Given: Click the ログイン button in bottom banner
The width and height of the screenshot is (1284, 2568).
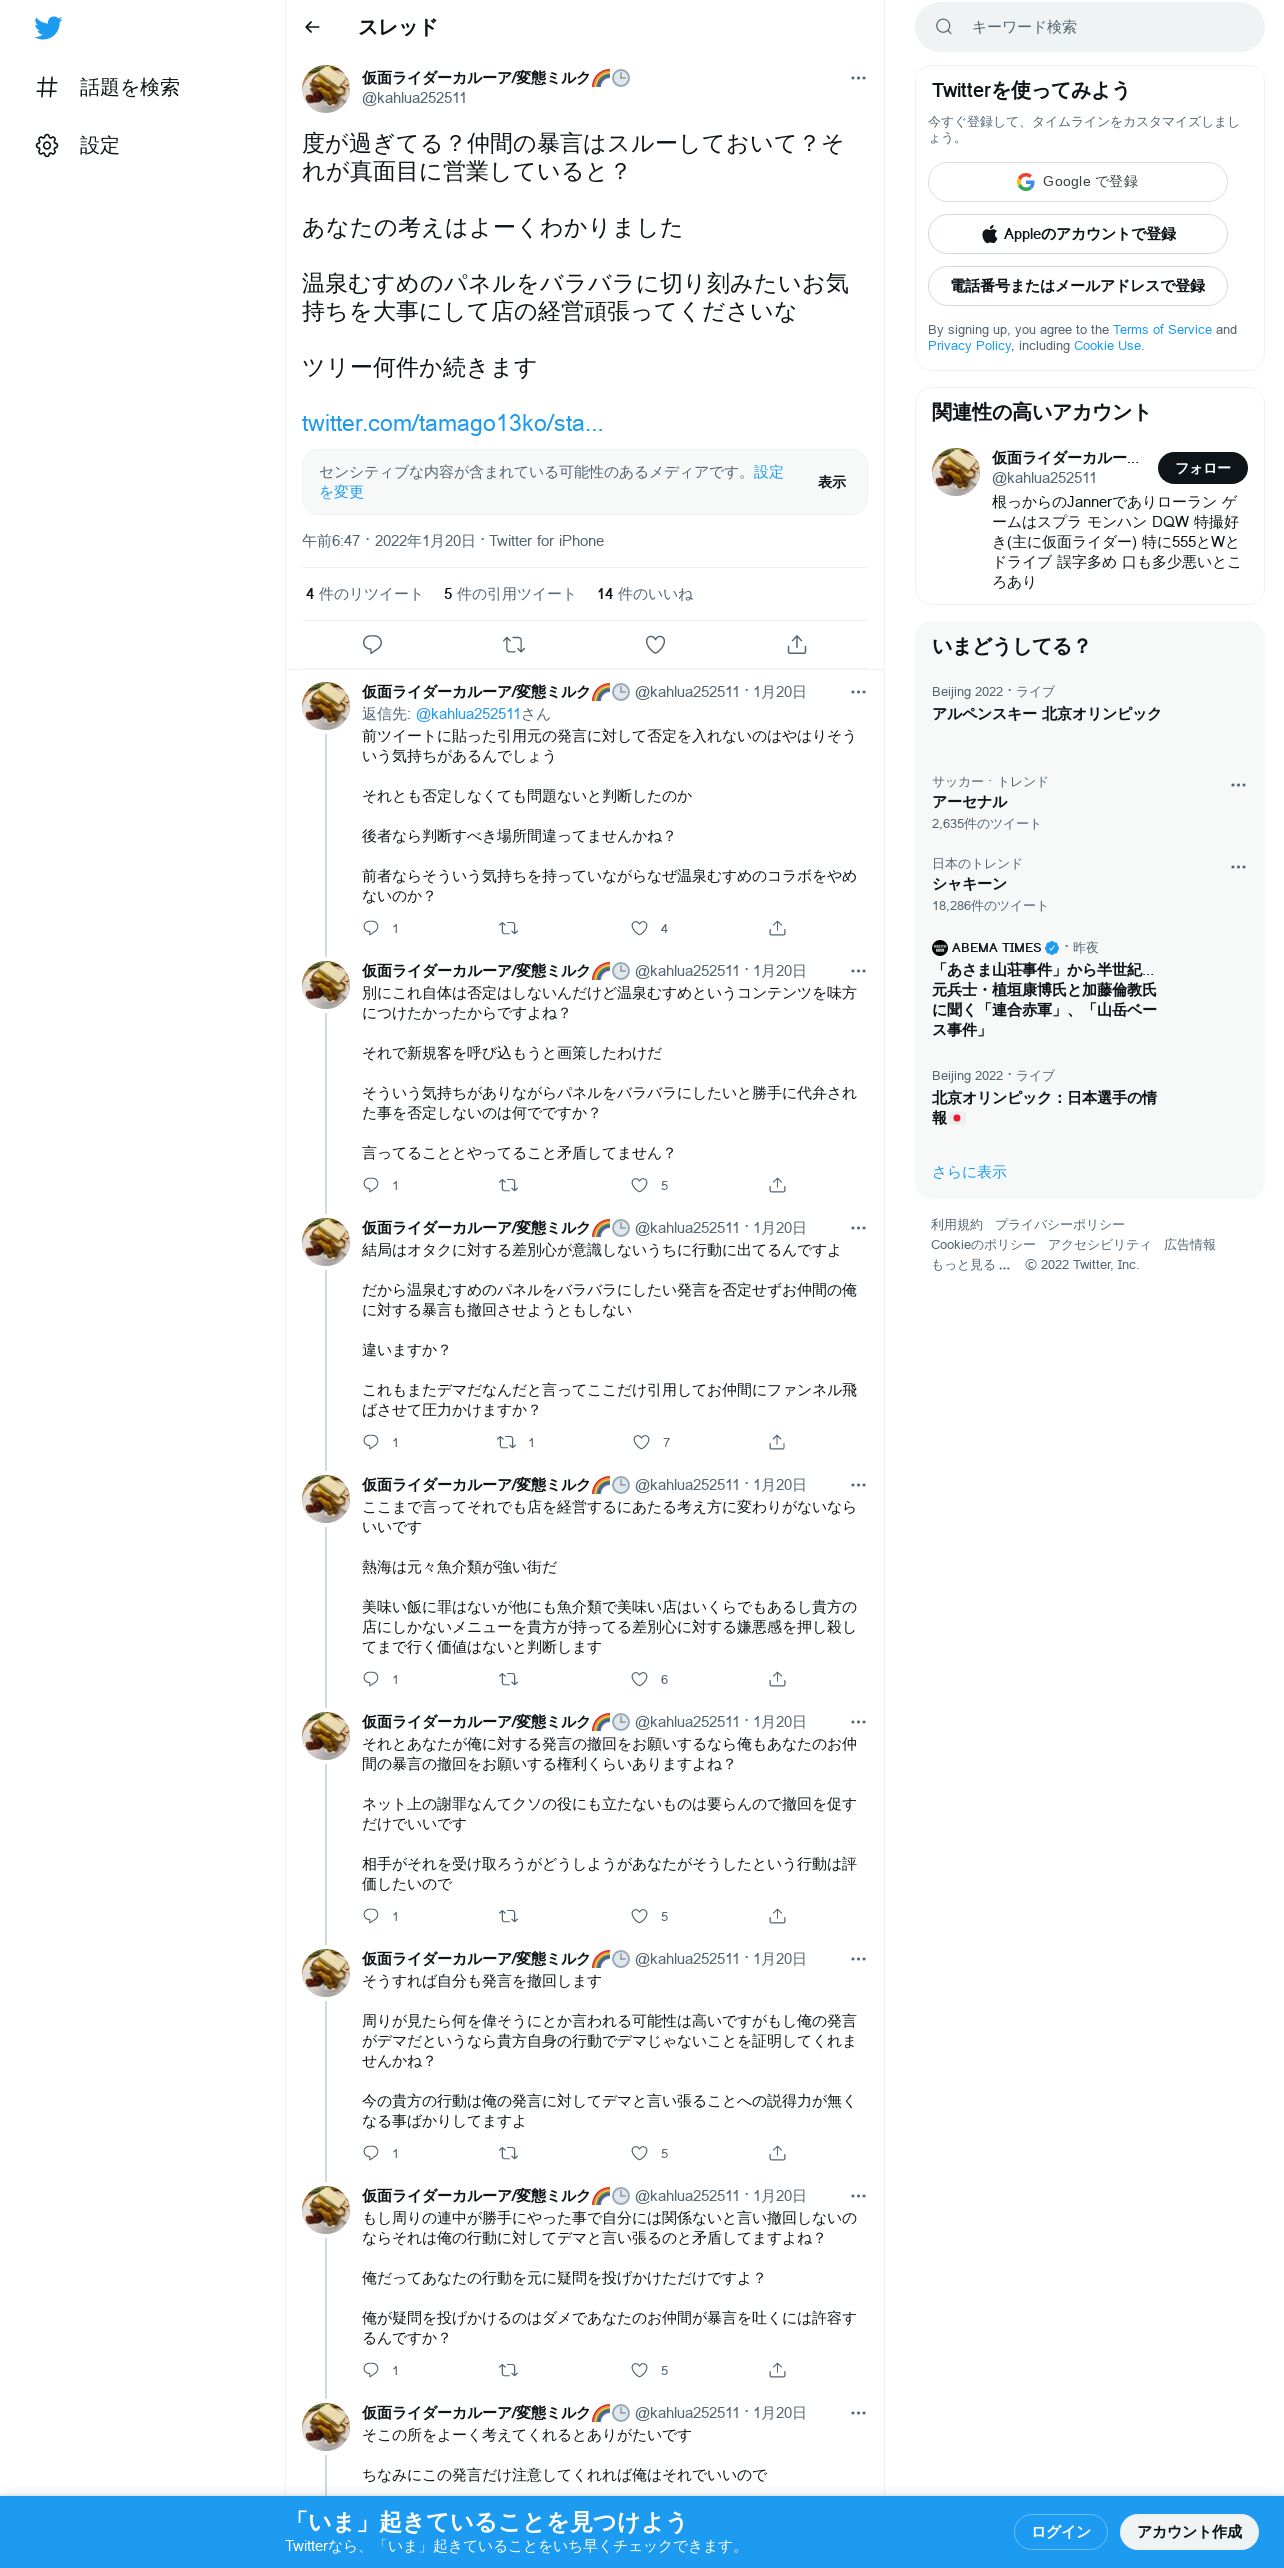Looking at the screenshot, I should click(1060, 2531).
